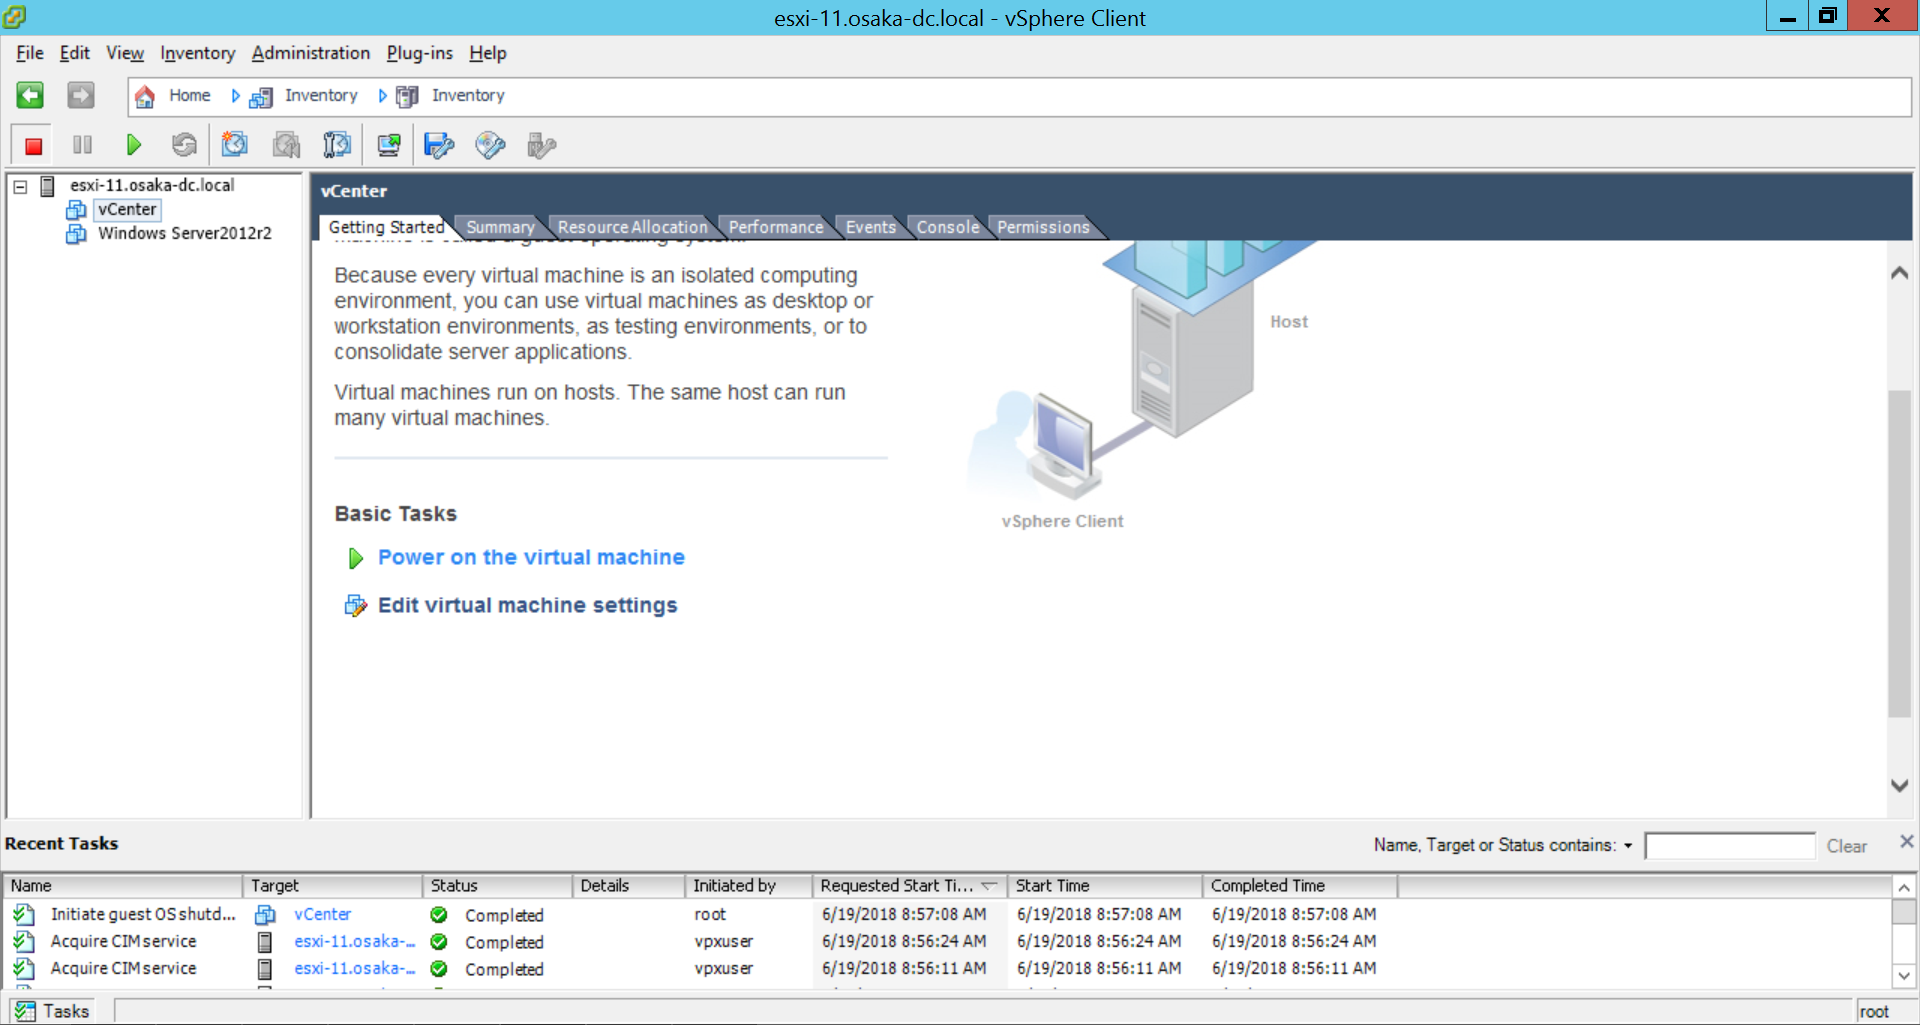The width and height of the screenshot is (1920, 1025).
Task: Click the vCenter VM icon in tree
Action: [76, 210]
